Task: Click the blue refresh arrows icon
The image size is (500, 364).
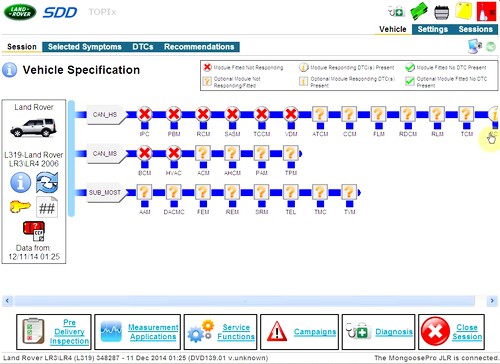Action: pyautogui.click(x=47, y=182)
